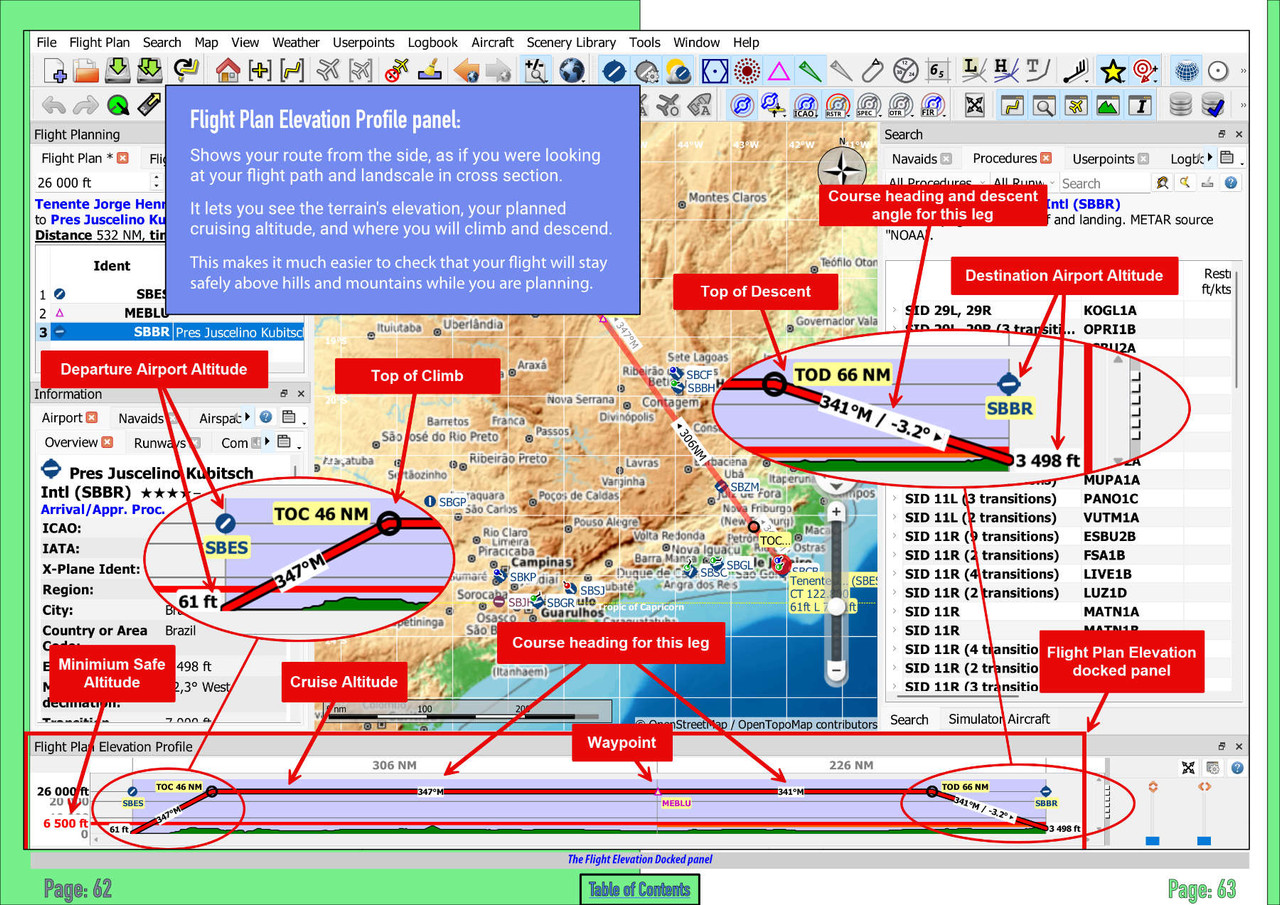This screenshot has height=905, width=1280.
Task: Toggle VOR stations hexagon display
Action: point(713,70)
